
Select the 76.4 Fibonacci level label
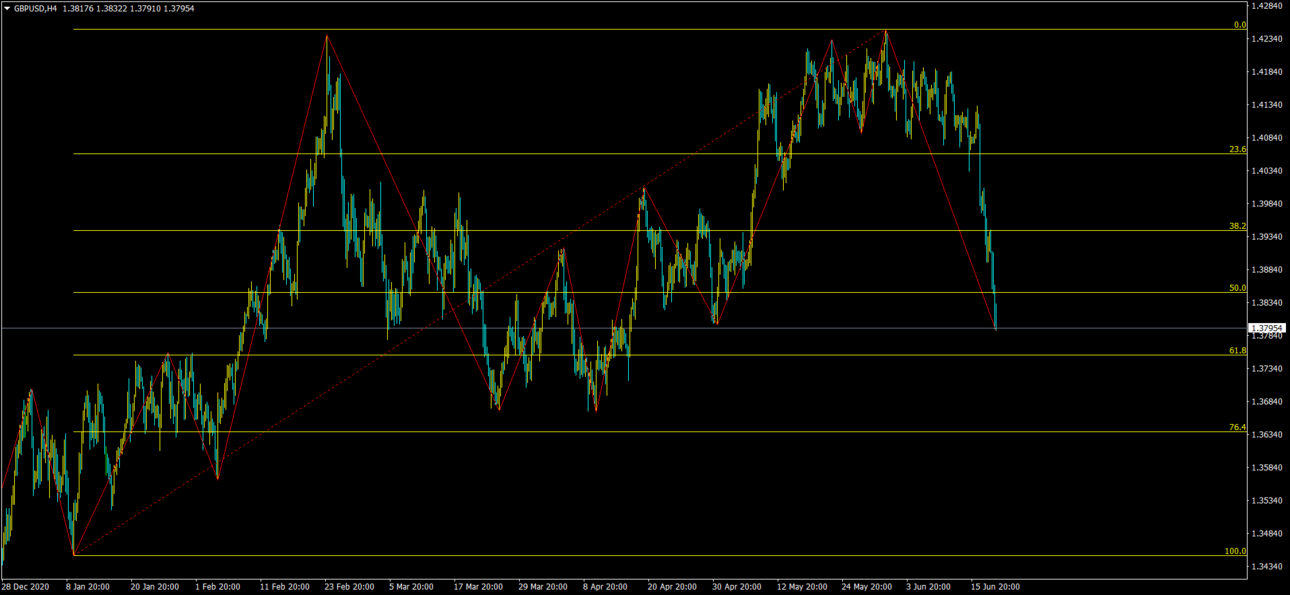click(1238, 427)
